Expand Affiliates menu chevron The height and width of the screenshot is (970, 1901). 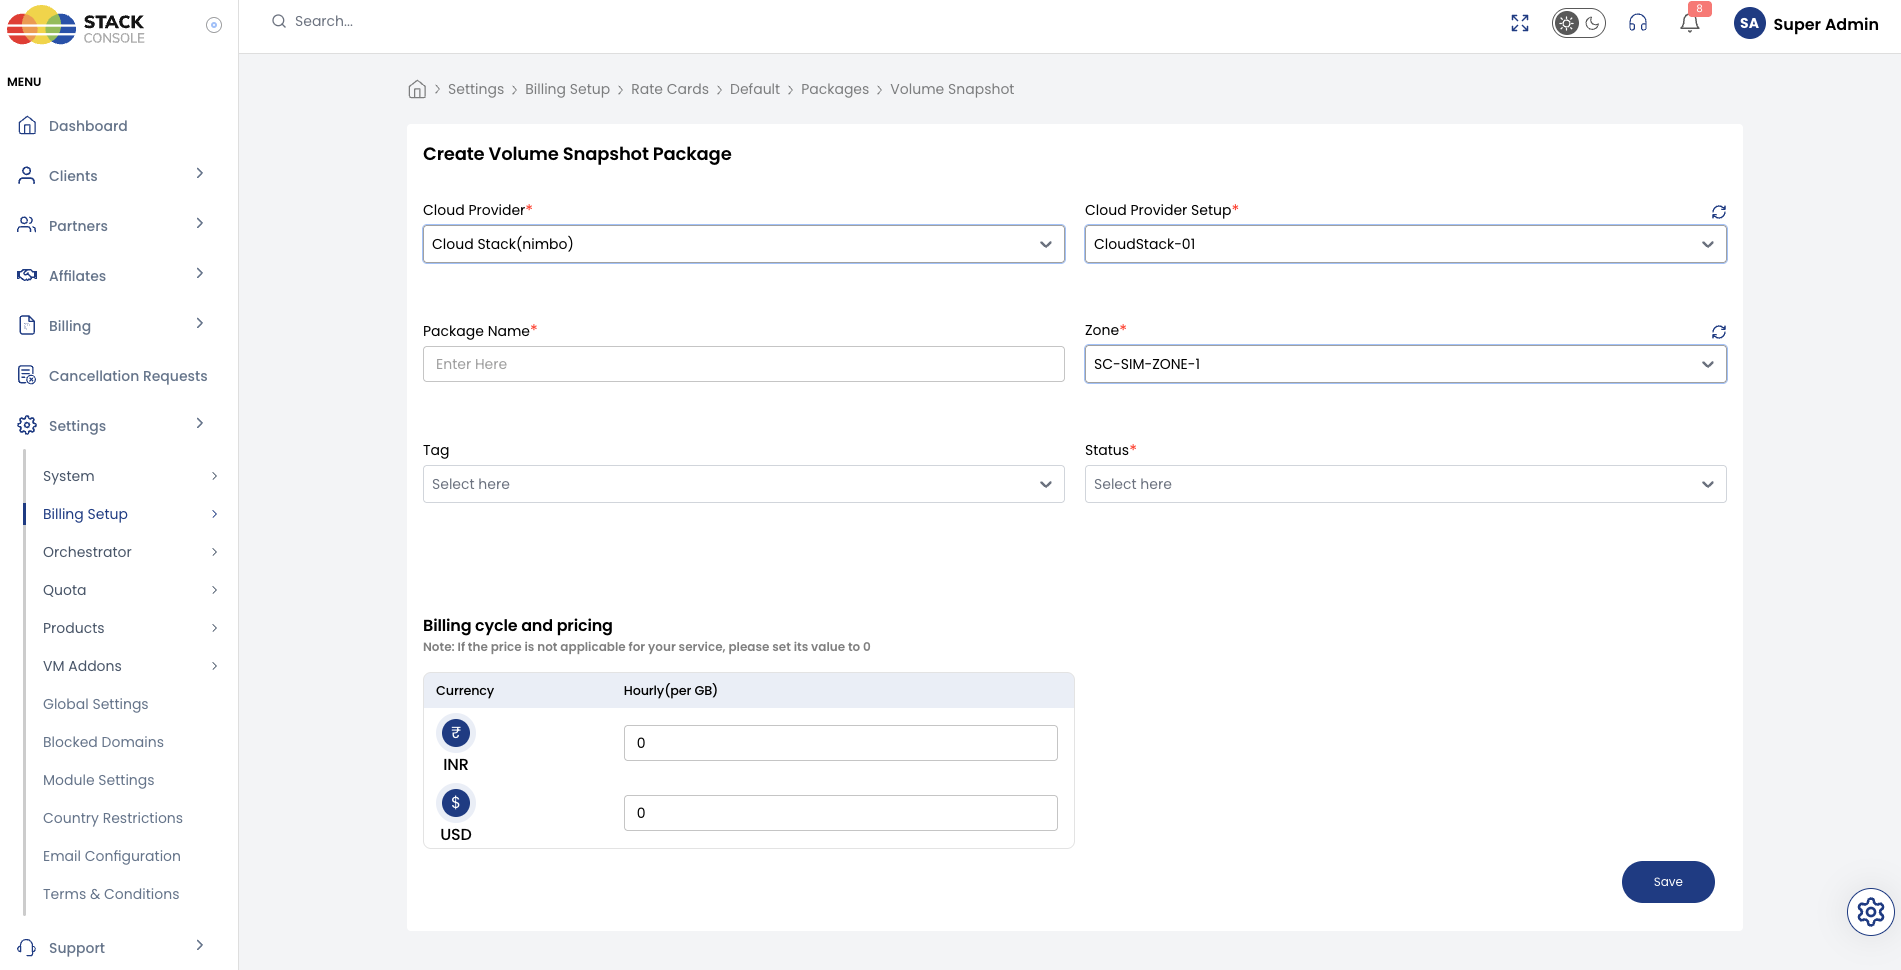tap(200, 274)
